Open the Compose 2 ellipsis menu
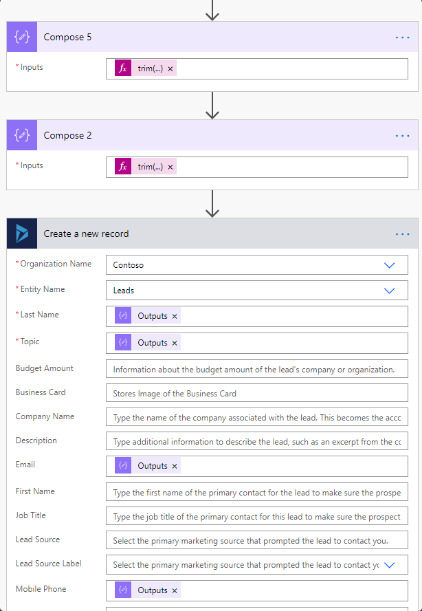 402,136
